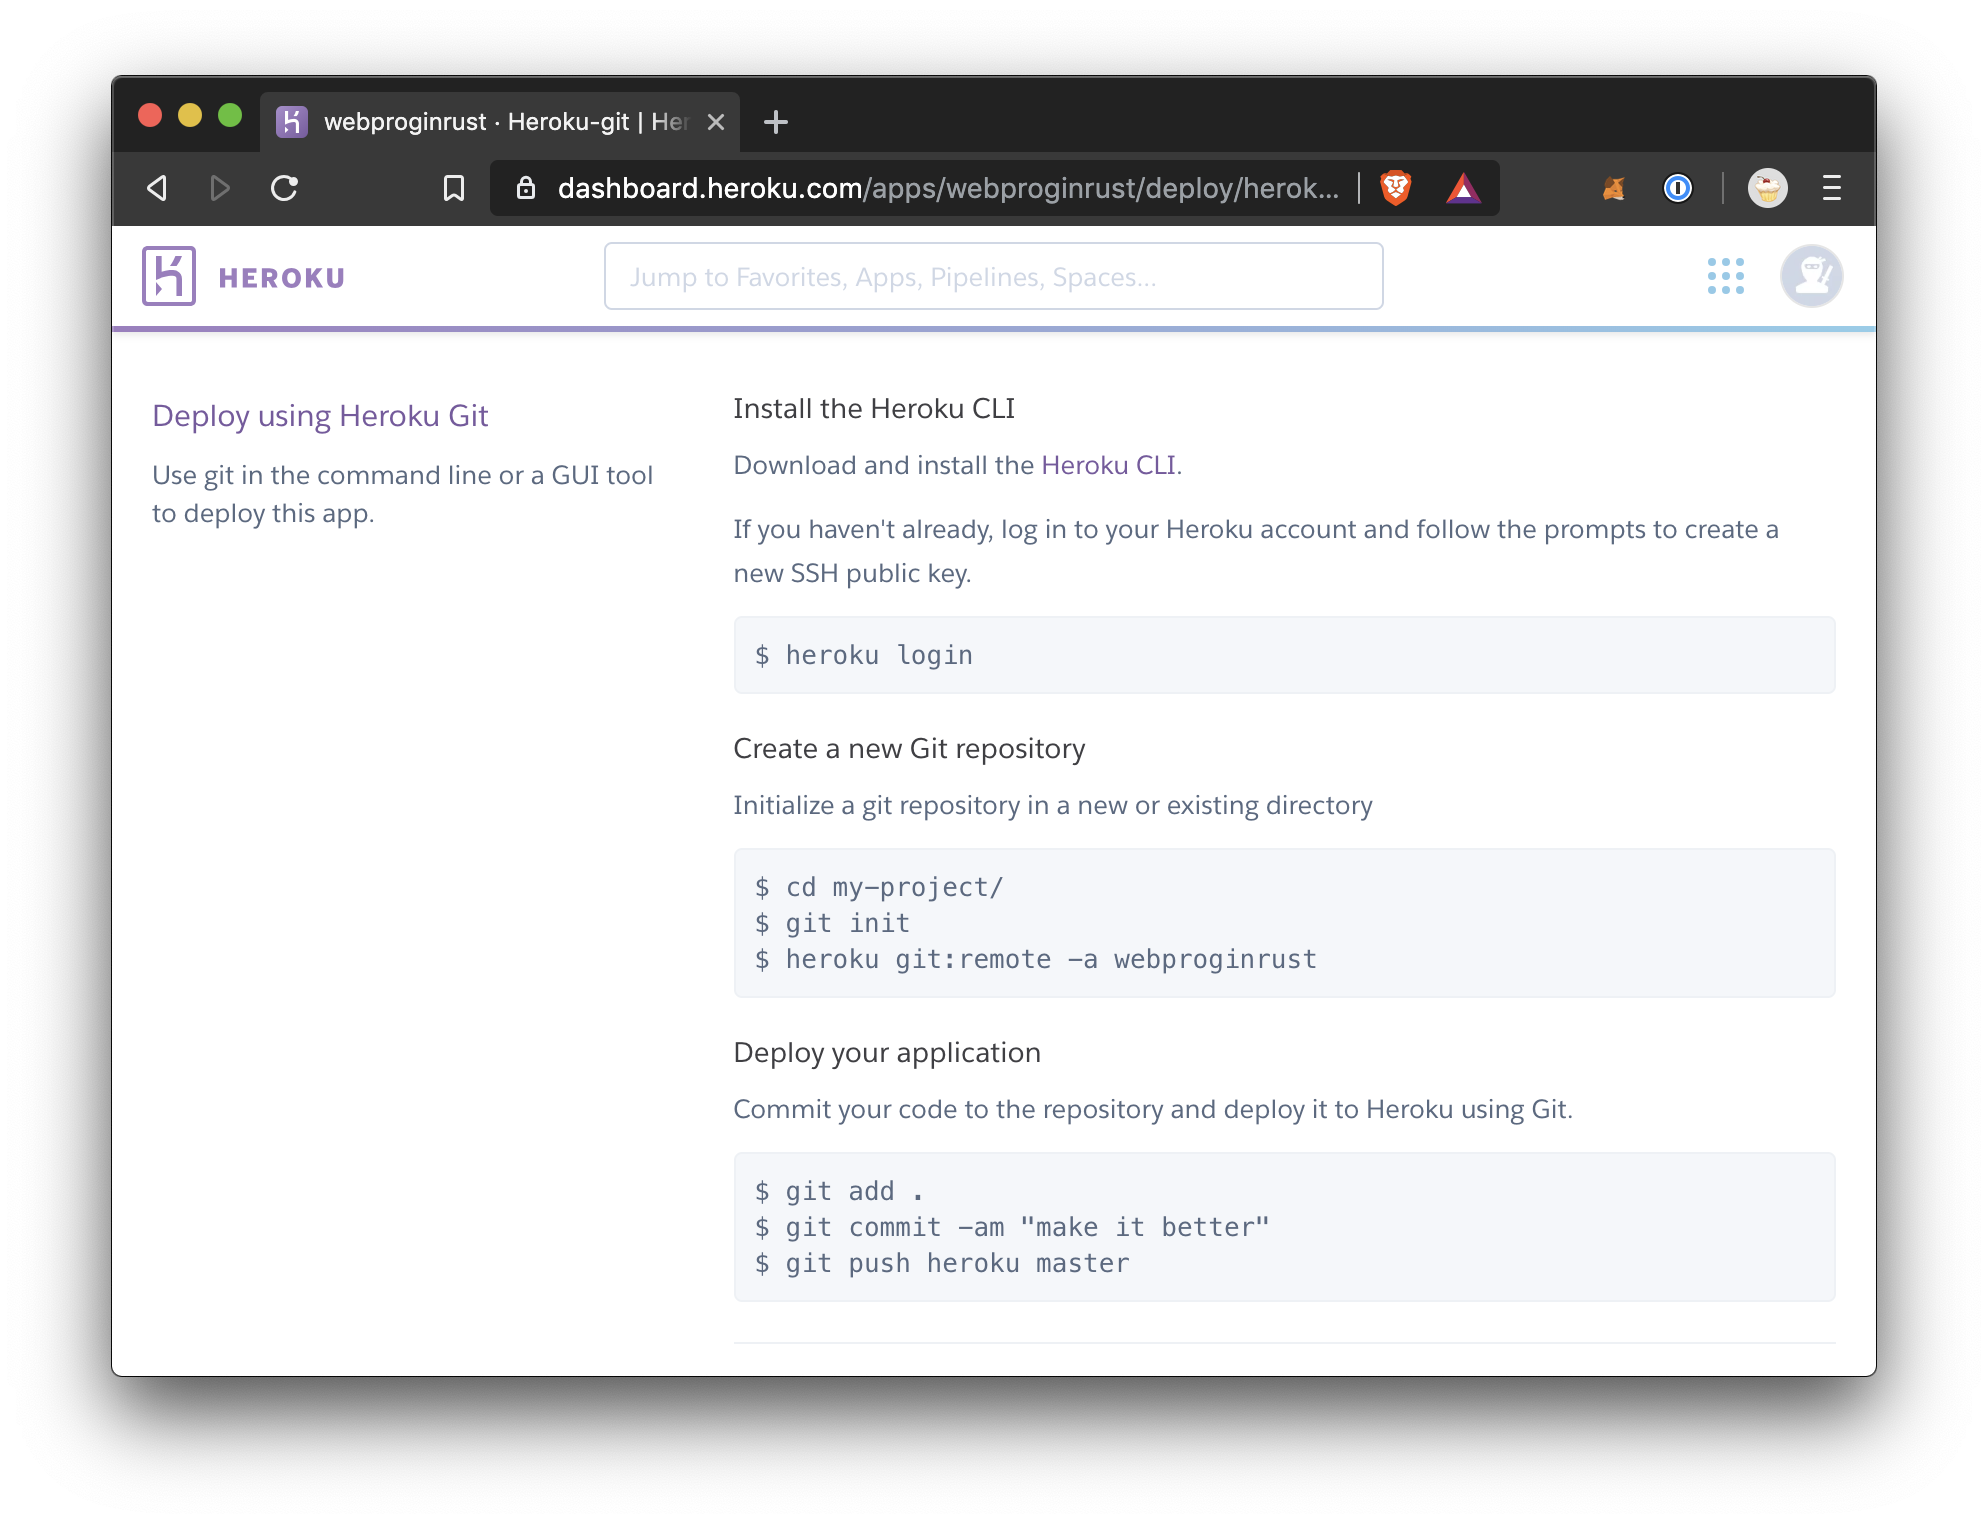Reload the page
The image size is (1988, 1524).
click(x=285, y=188)
